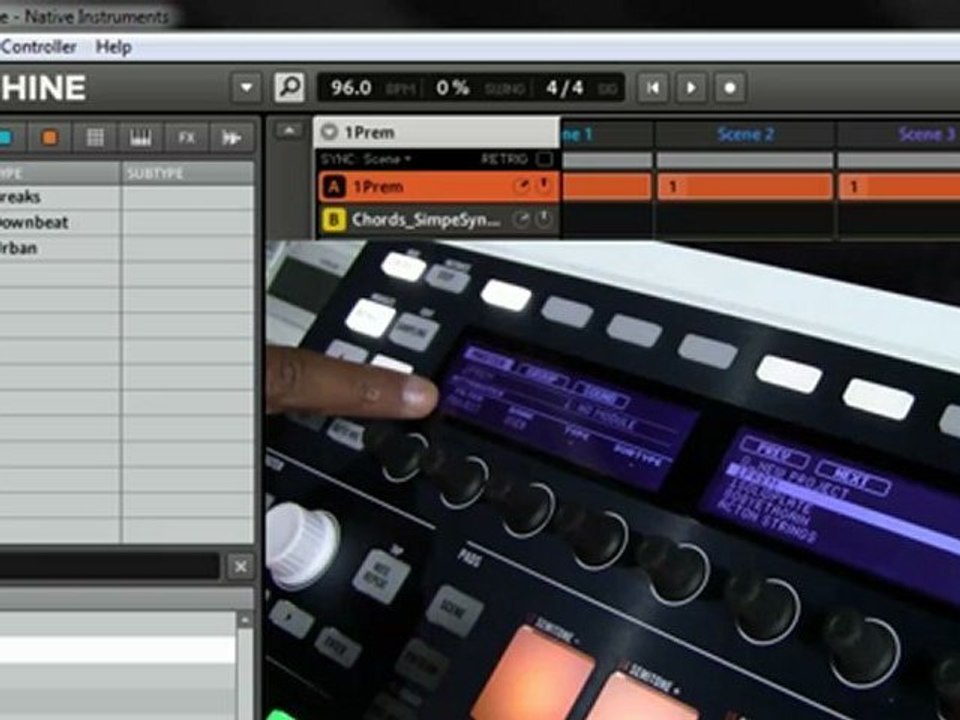This screenshot has height=720, width=960.
Task: Select the grid pattern browser filter icon
Action: pos(95,137)
